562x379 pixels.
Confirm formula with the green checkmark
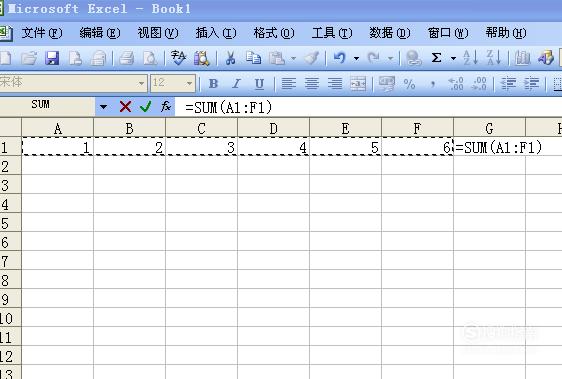point(146,106)
